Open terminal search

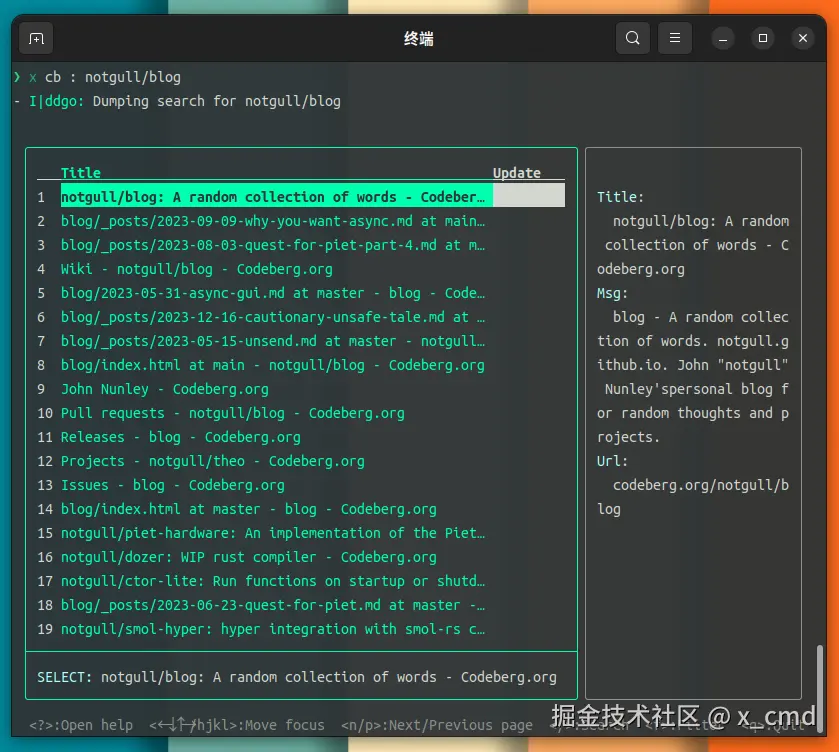632,38
